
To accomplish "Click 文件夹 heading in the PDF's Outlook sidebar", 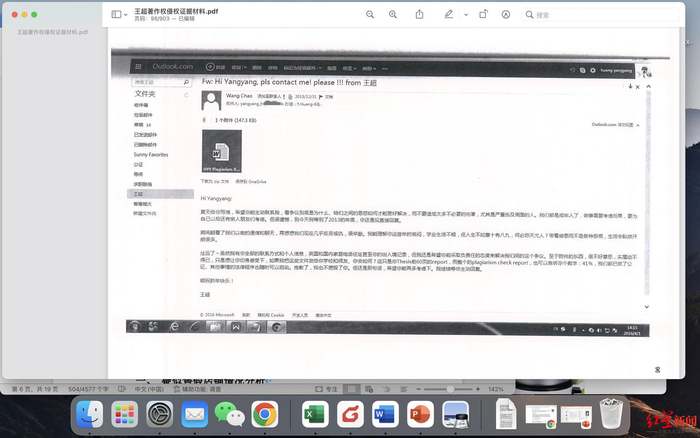I will pos(145,94).
